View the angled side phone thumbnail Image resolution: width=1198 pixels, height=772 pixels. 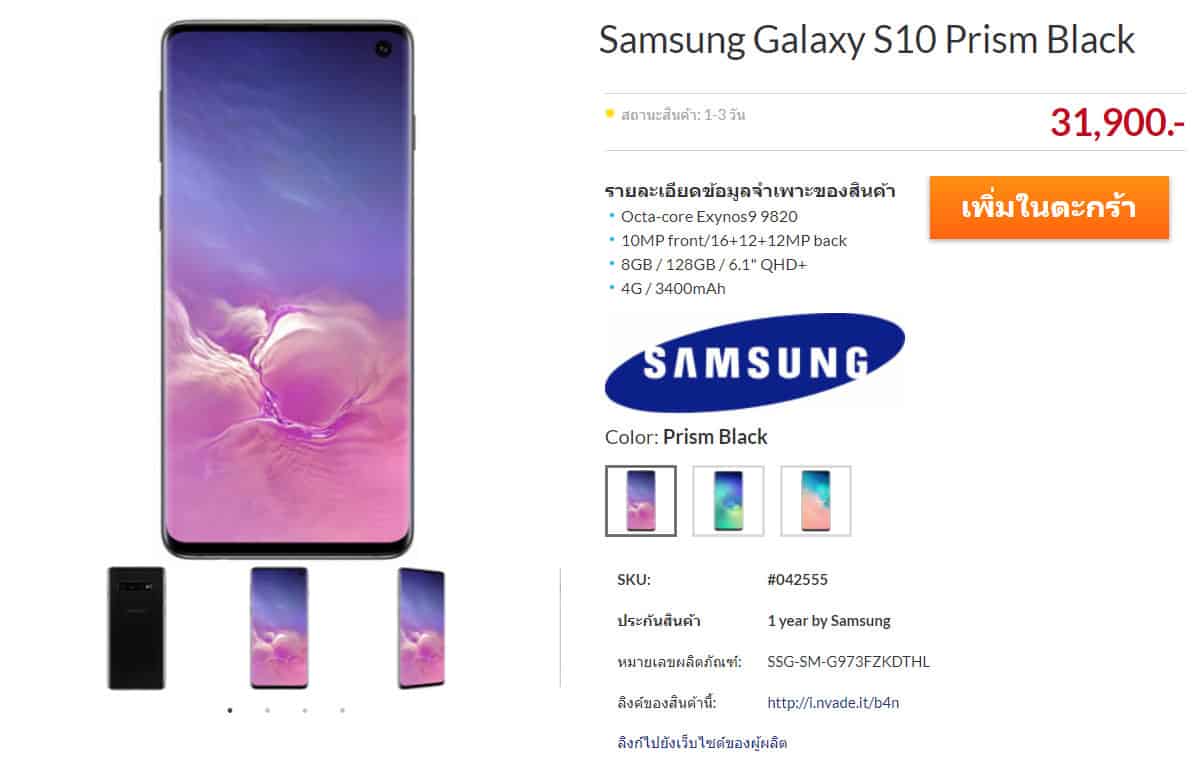(x=421, y=628)
